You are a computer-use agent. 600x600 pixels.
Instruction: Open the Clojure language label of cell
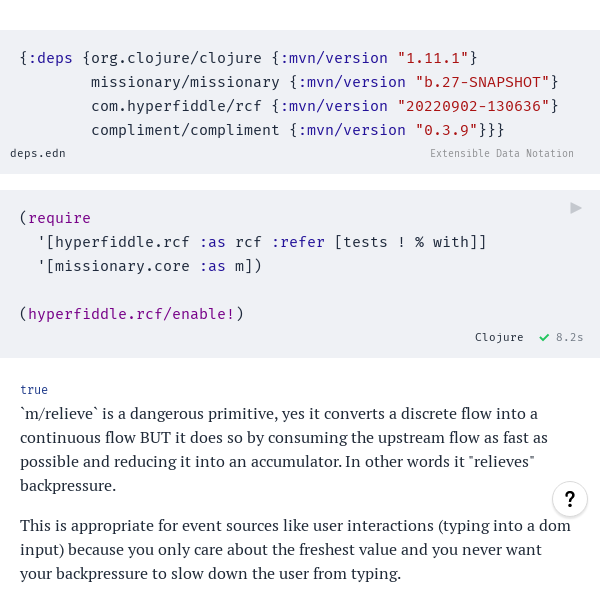(499, 337)
